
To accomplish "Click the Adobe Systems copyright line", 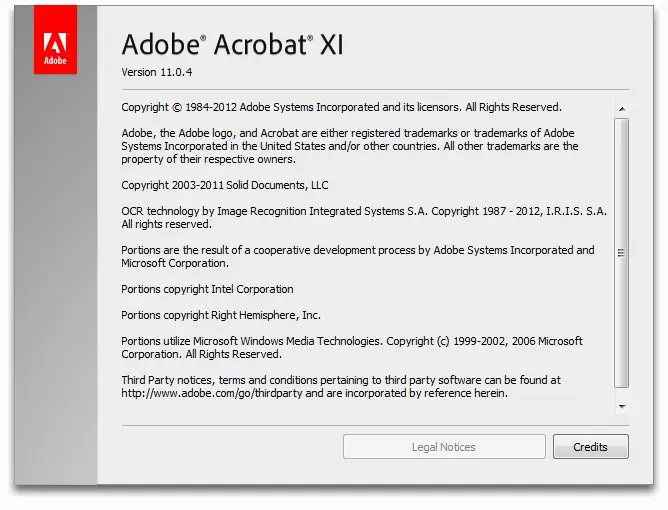I will pos(341,107).
